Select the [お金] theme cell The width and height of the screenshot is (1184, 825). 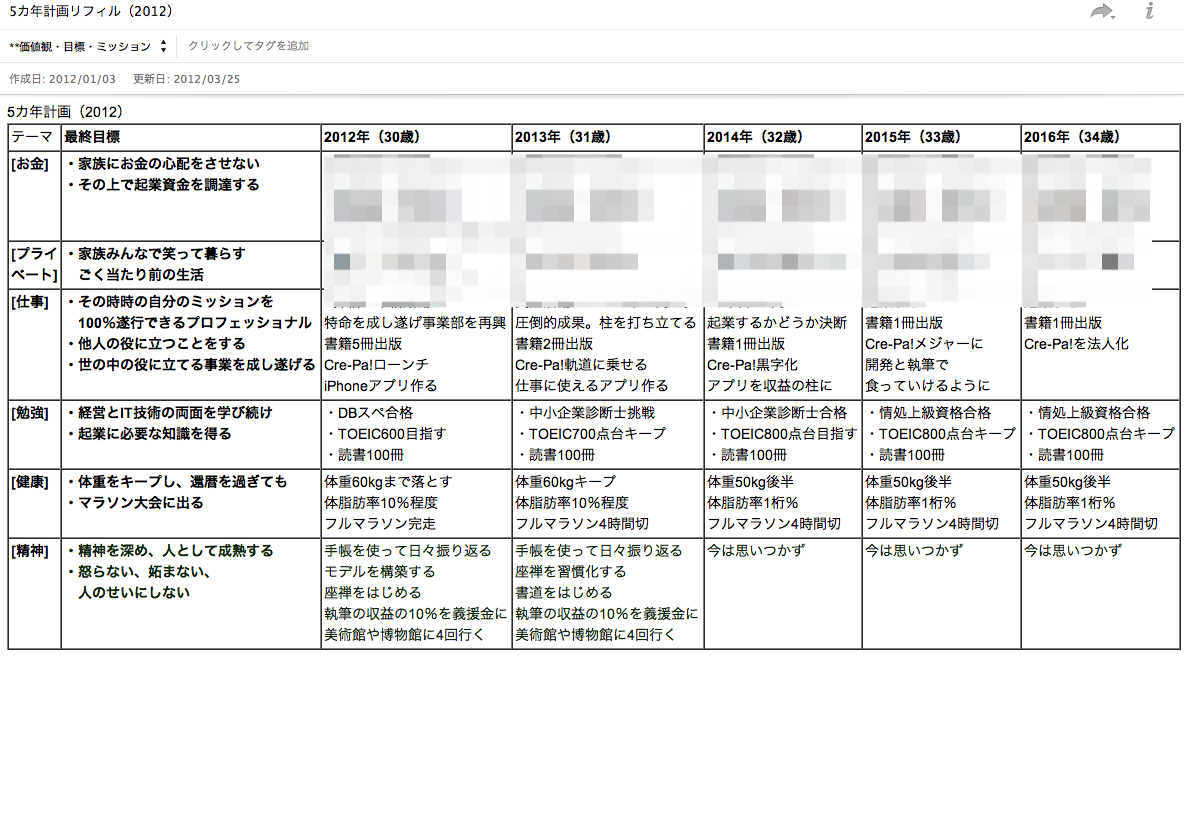pos(30,164)
